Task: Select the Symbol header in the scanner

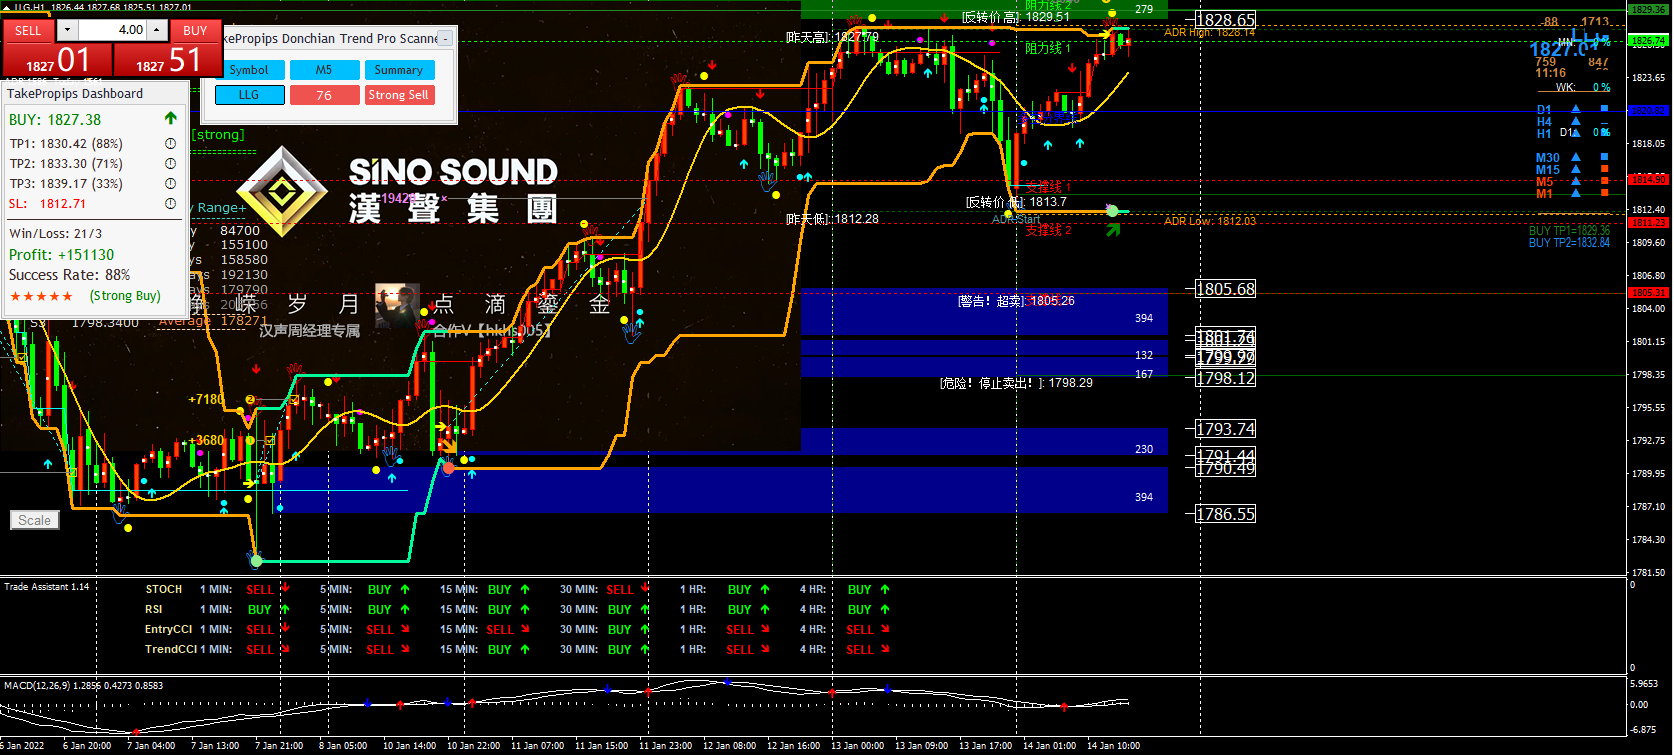Action: tap(249, 70)
